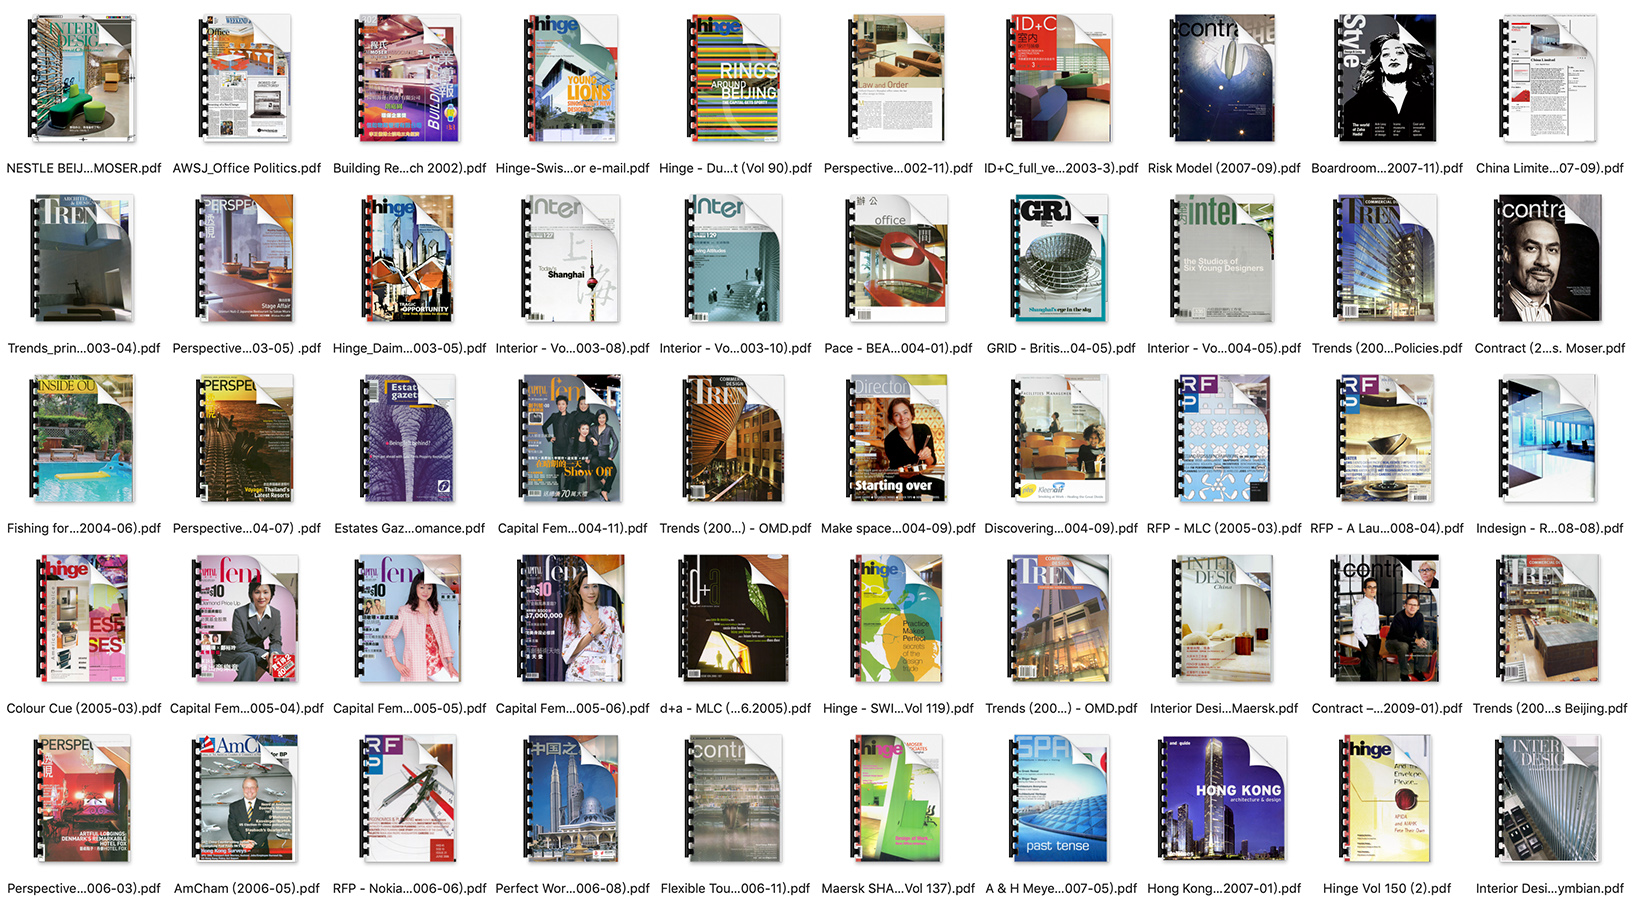Select the Trends_prin...003-04).pdf icon
This screenshot has height=910, width=1644.
coord(83,258)
